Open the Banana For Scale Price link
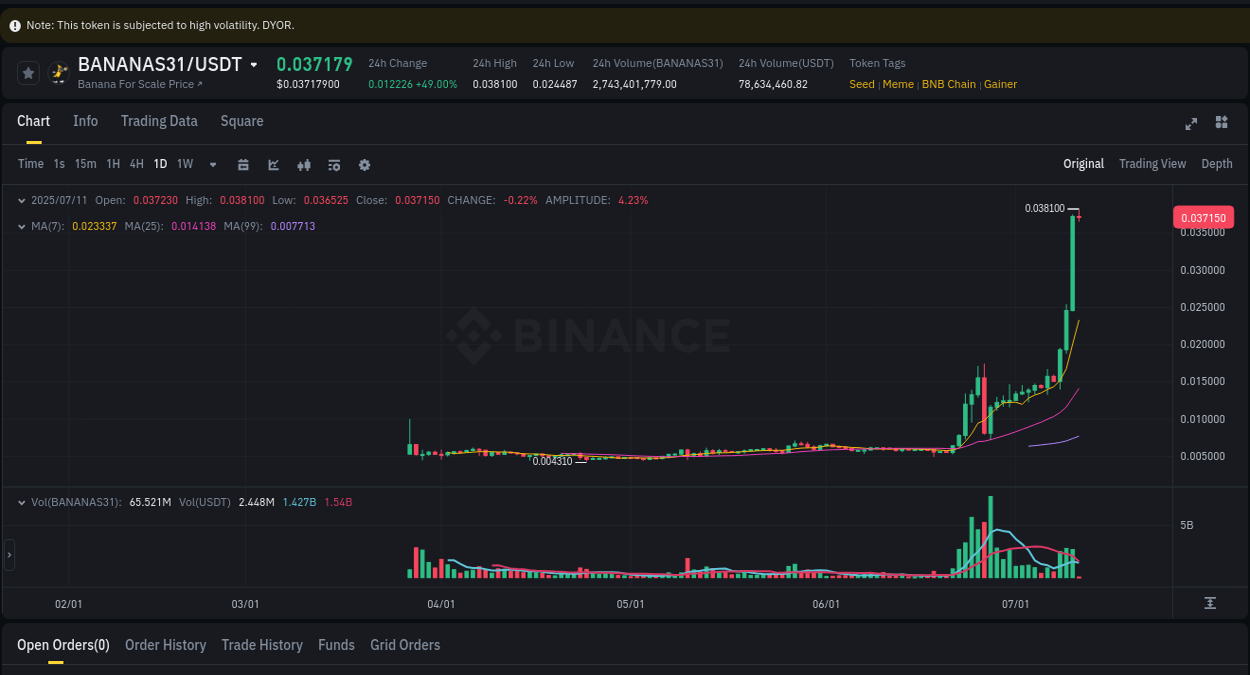Viewport: 1250px width, 675px height. pos(137,85)
